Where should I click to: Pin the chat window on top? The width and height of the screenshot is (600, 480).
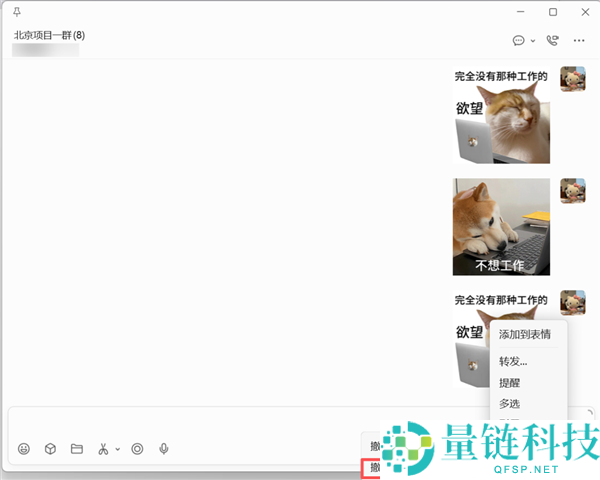pyautogui.click(x=17, y=12)
